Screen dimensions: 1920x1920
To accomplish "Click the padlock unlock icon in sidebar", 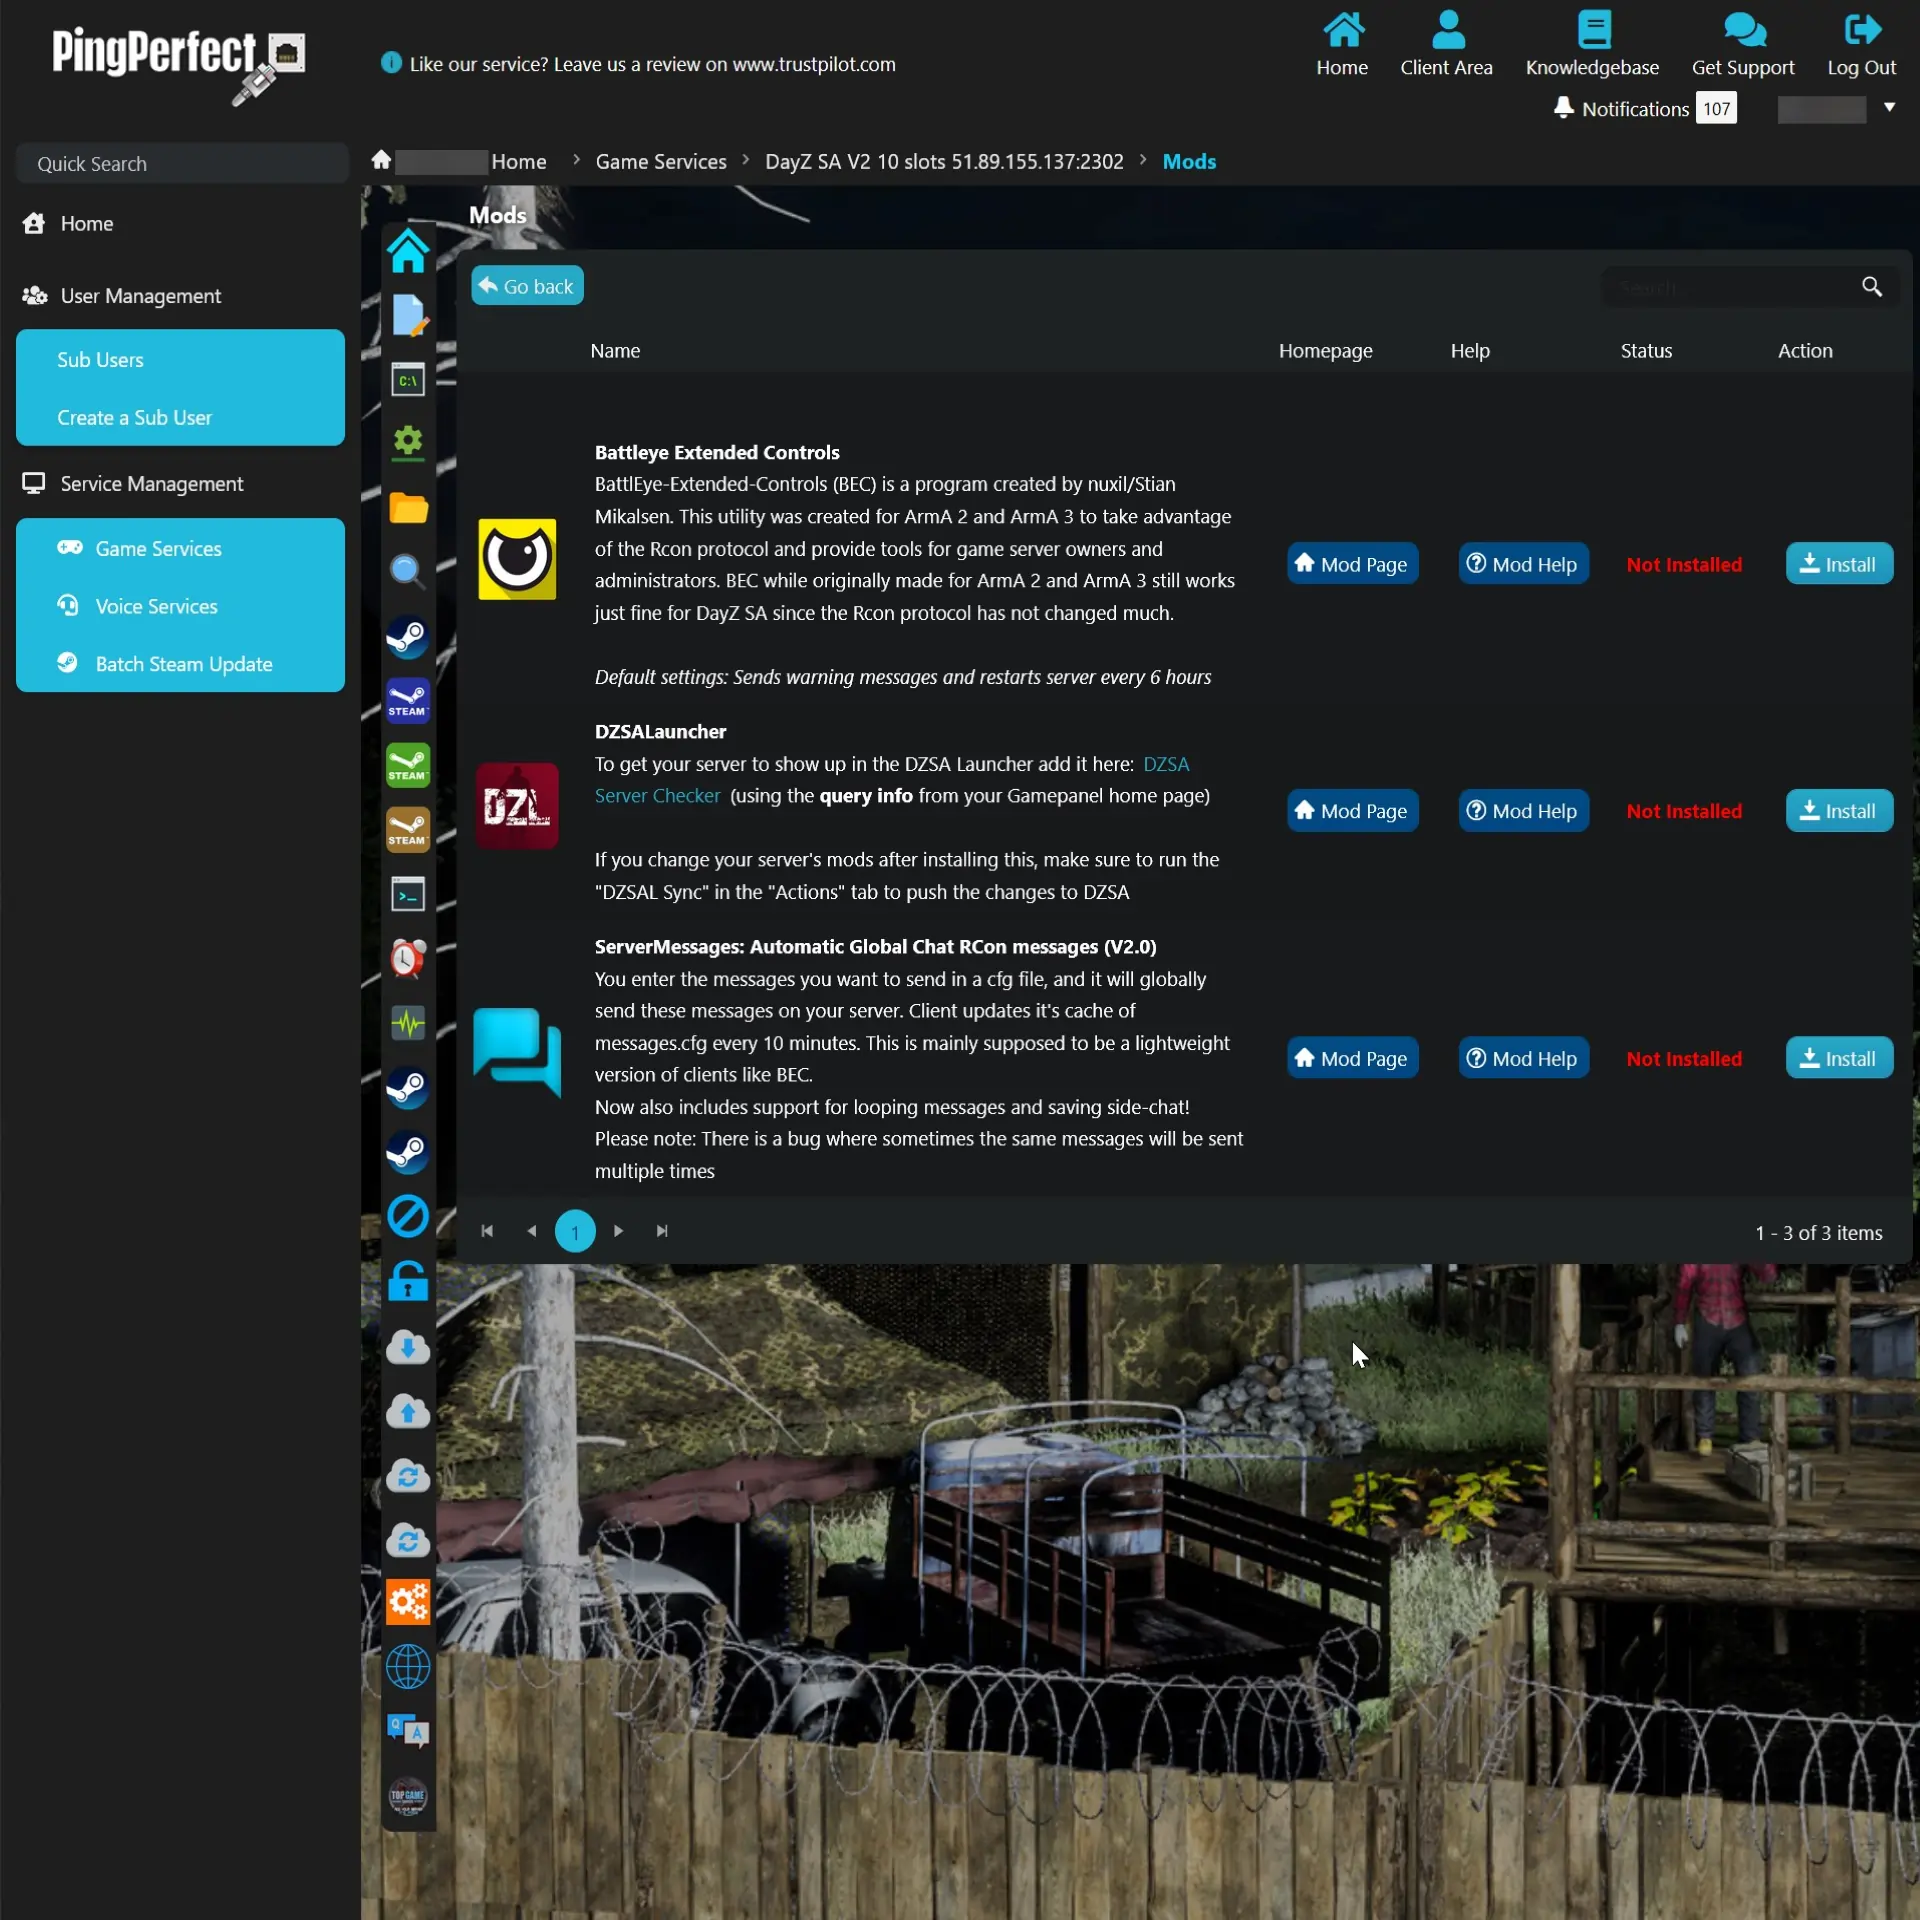I will pos(408,1281).
